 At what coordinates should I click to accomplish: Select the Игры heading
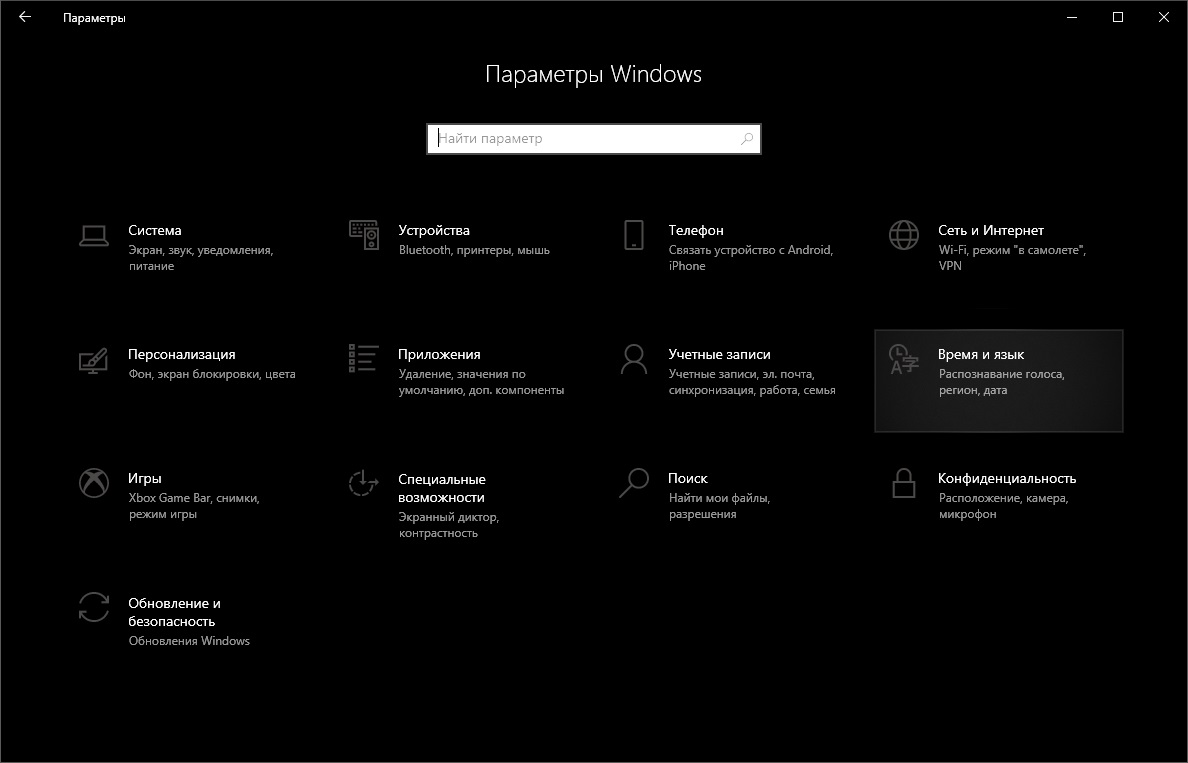point(145,479)
